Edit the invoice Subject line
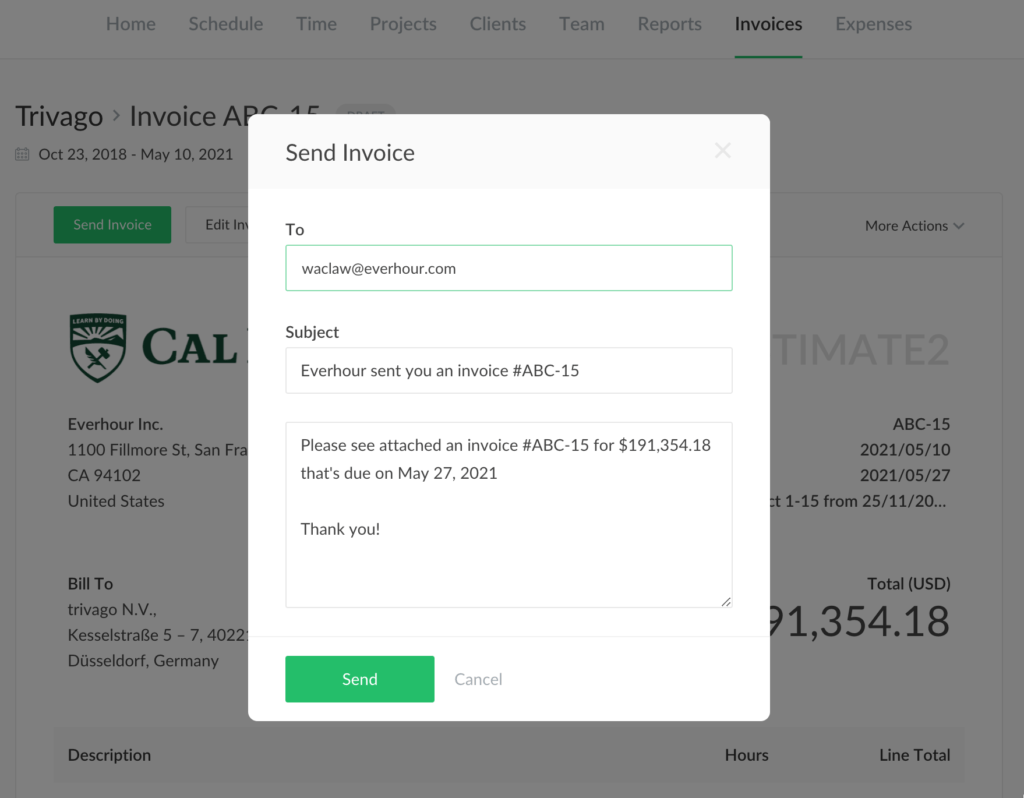Viewport: 1024px width, 798px height. (x=508, y=370)
